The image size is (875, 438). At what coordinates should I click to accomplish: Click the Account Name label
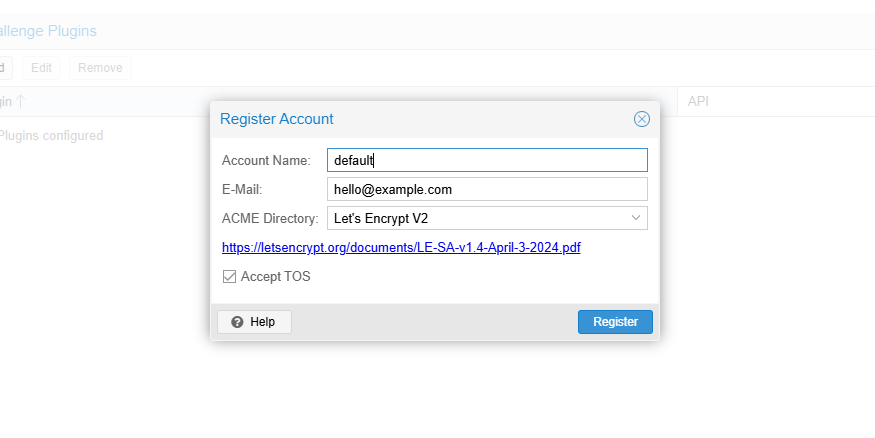click(266, 160)
